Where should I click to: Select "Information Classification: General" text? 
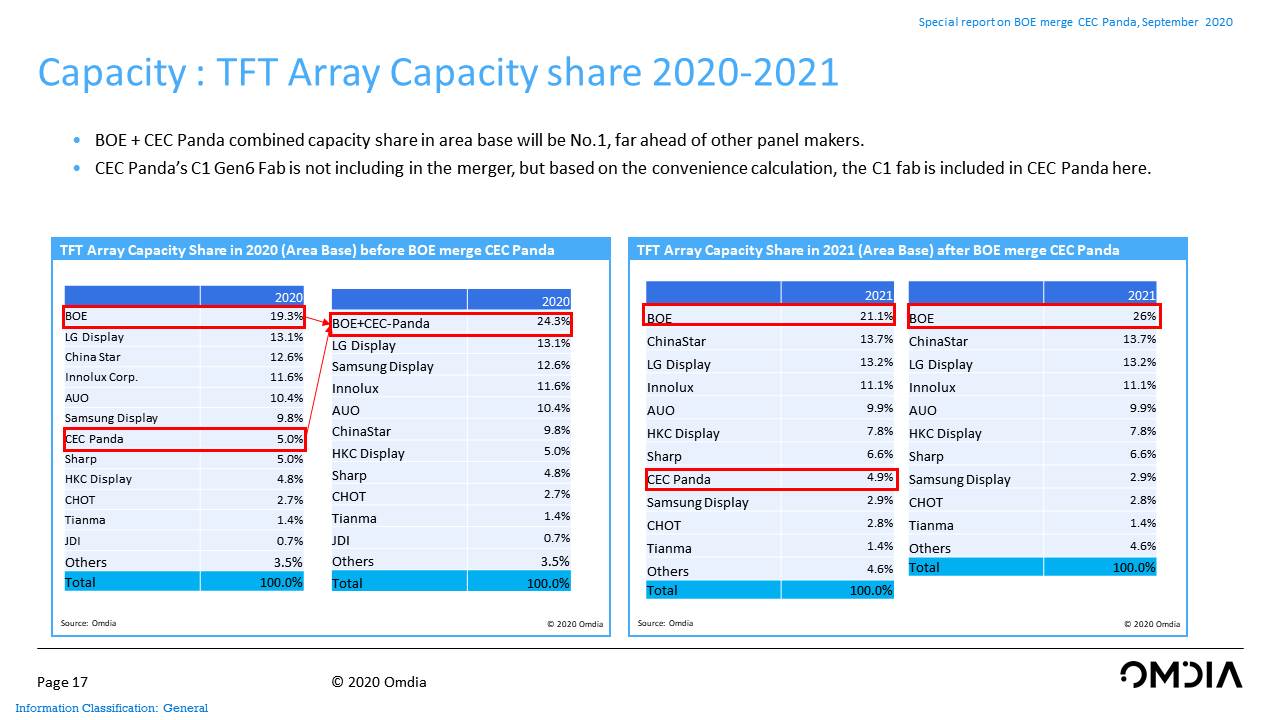pos(112,709)
